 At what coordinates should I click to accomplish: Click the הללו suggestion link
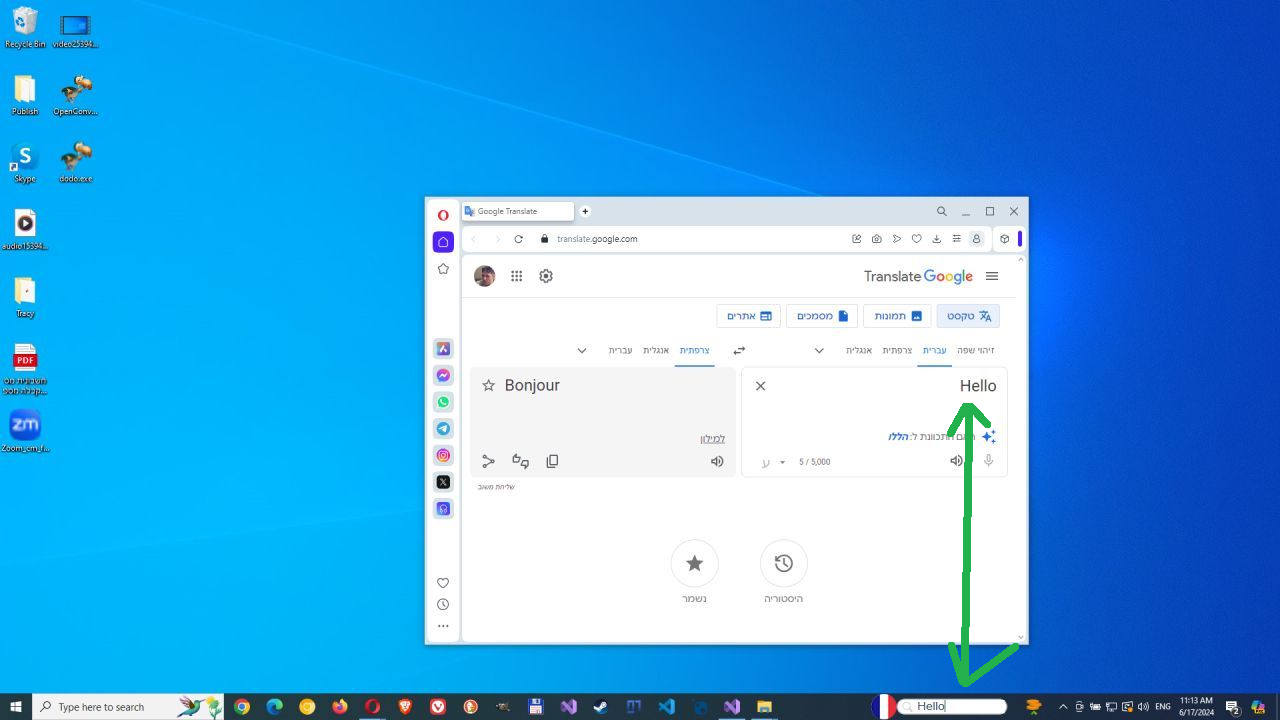(x=899, y=437)
